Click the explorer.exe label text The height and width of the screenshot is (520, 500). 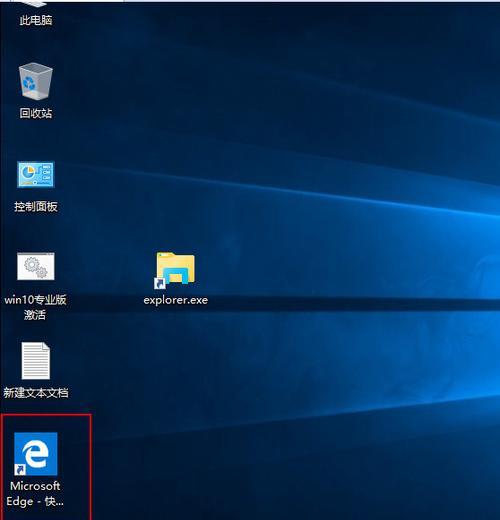pyautogui.click(x=176, y=300)
